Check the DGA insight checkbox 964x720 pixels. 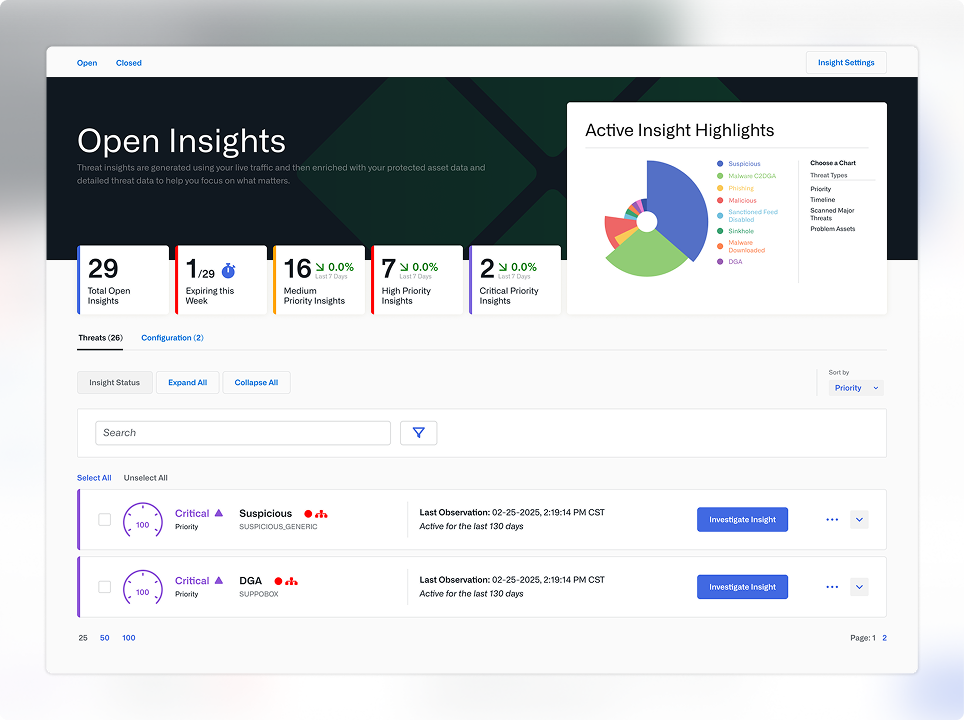(x=105, y=587)
